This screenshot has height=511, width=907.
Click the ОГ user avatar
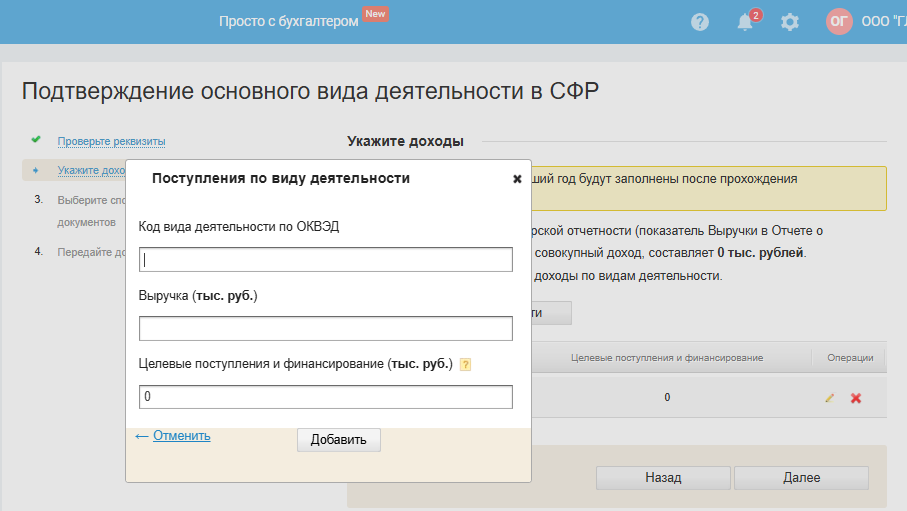click(839, 22)
